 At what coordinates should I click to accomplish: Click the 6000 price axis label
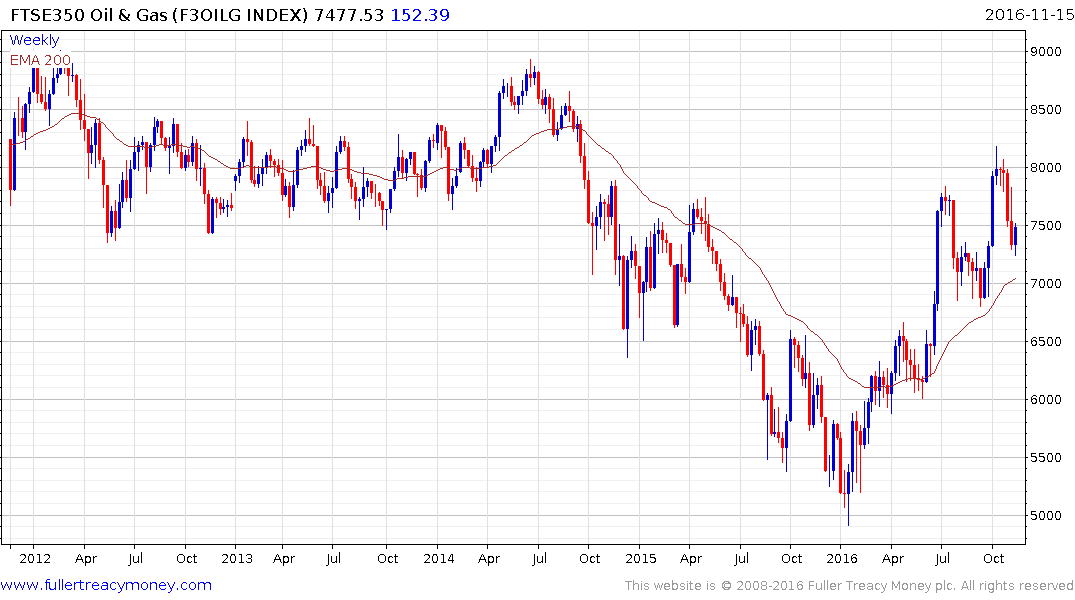pos(1046,399)
